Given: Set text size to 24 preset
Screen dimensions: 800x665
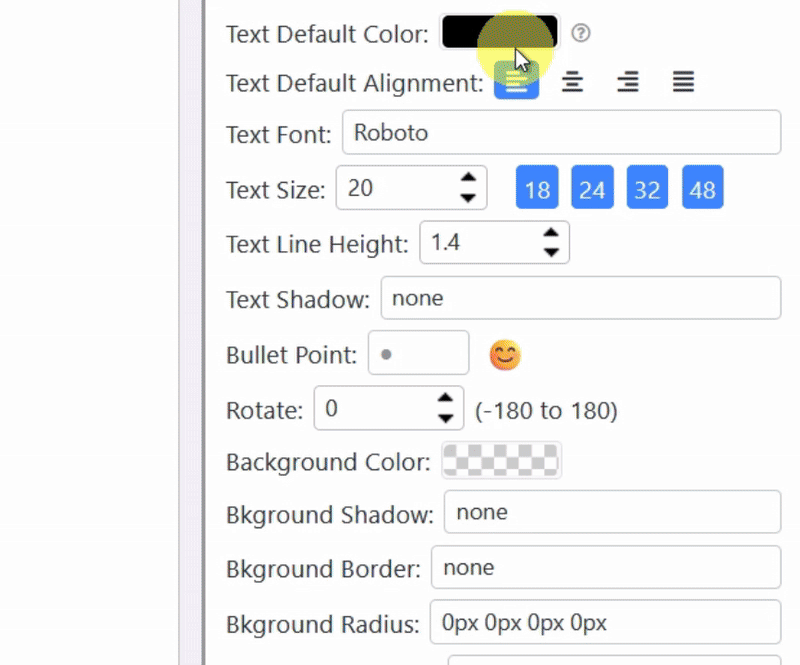Looking at the screenshot, I should pyautogui.click(x=592, y=189).
